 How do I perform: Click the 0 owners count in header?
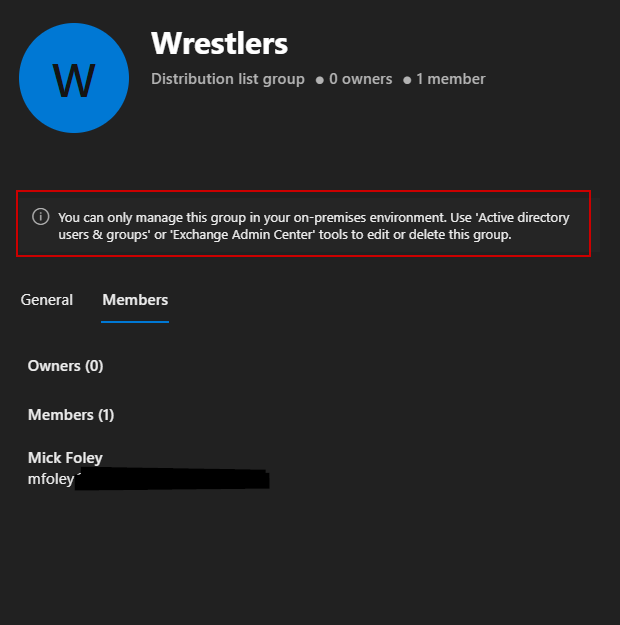click(x=361, y=79)
